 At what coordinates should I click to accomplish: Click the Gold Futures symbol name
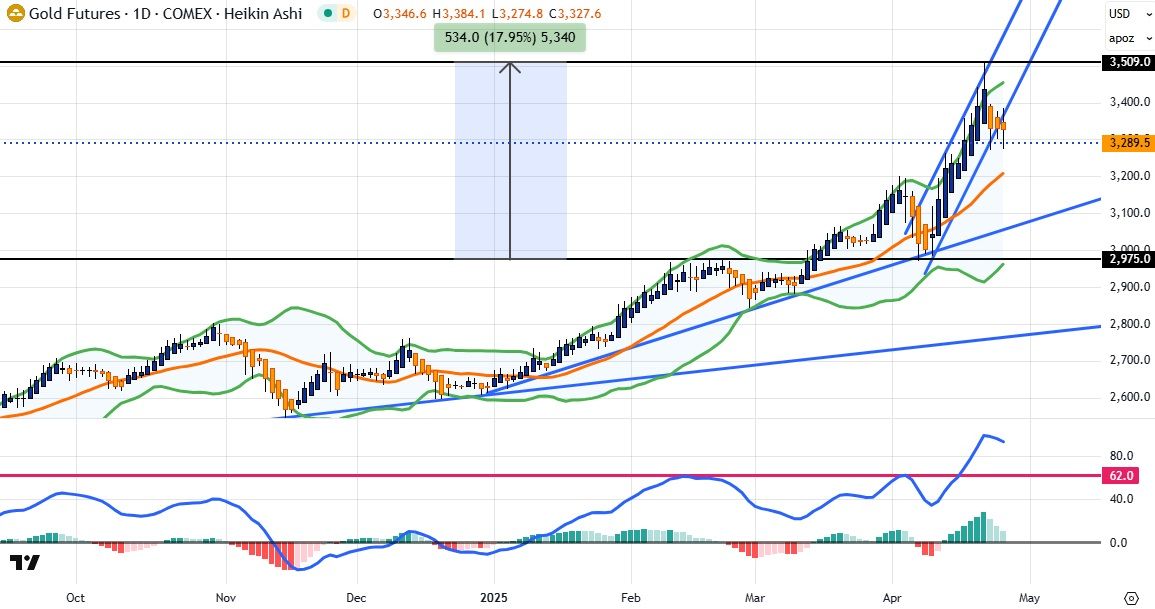click(74, 13)
